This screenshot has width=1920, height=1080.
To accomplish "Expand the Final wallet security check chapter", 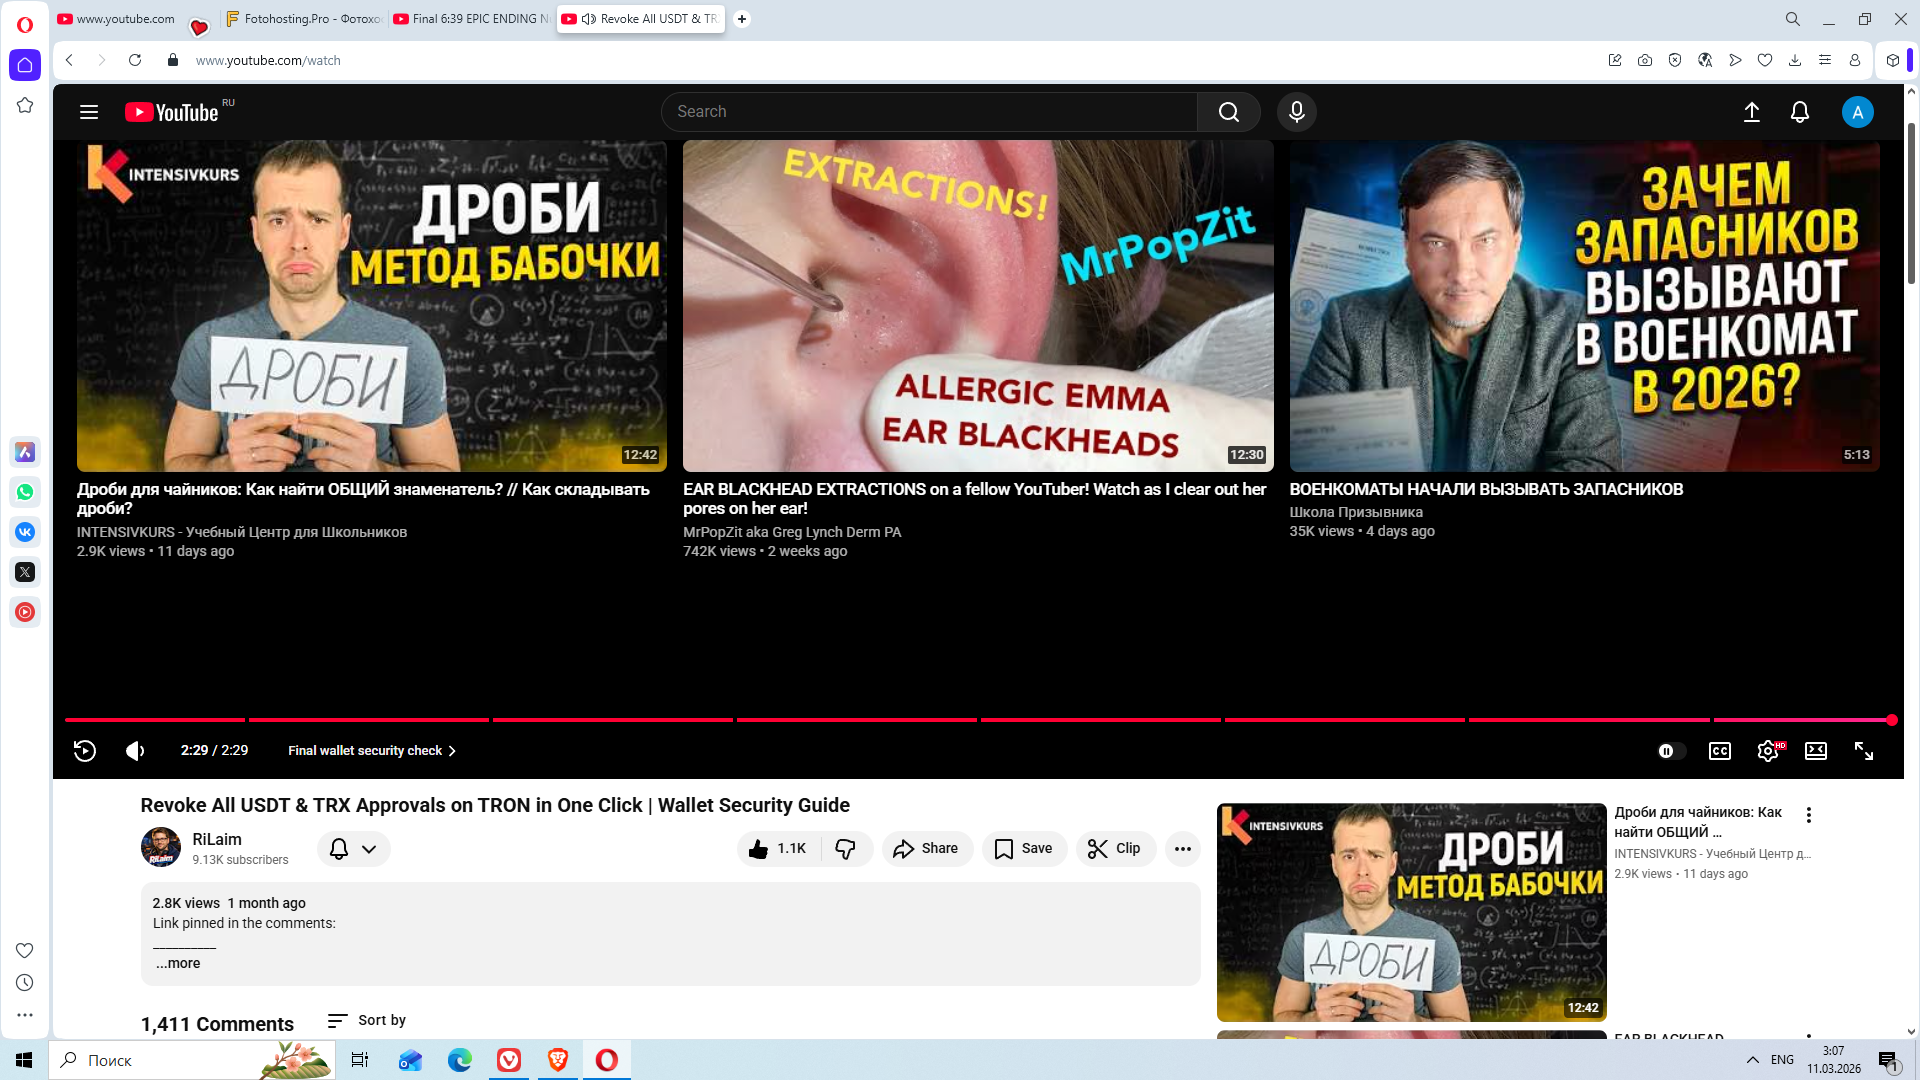I will tap(372, 751).
